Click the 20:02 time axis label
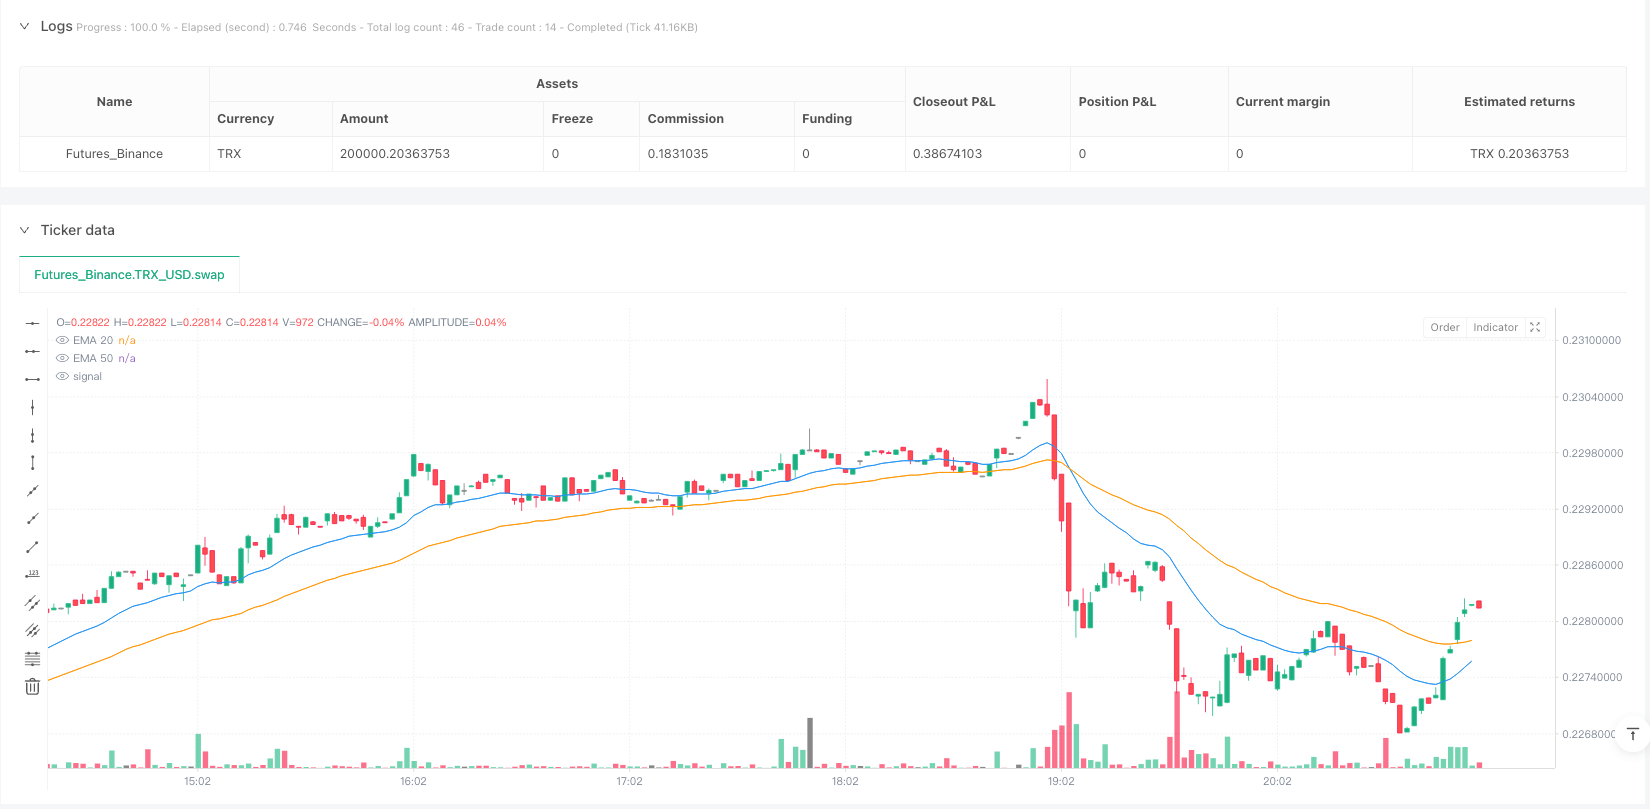 click(x=1277, y=781)
